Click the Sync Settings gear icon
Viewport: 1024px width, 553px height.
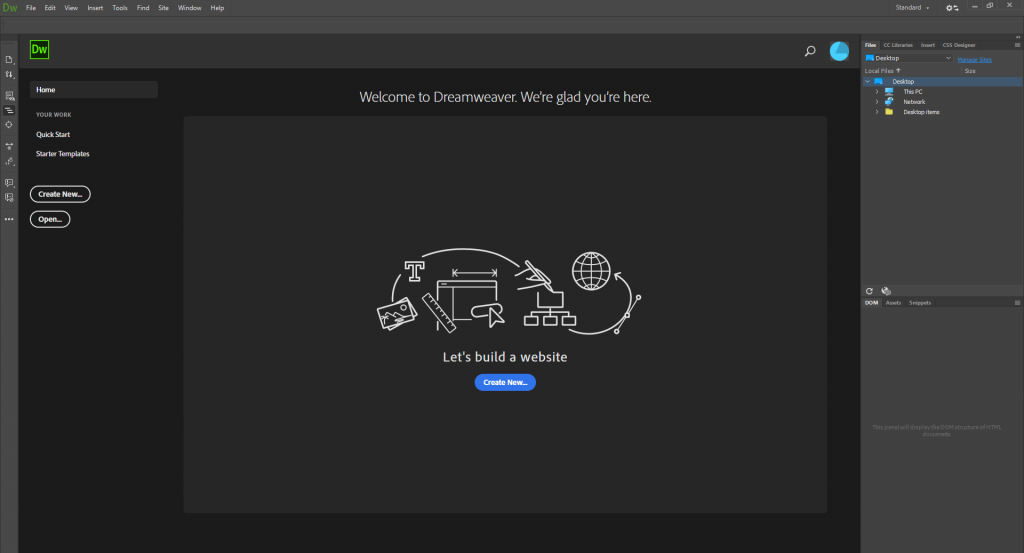coord(952,8)
